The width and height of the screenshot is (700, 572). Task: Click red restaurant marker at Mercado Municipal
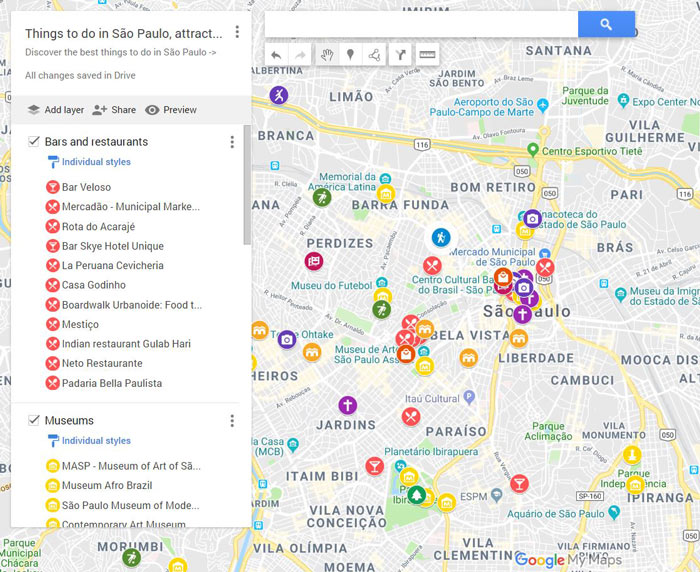[545, 267]
